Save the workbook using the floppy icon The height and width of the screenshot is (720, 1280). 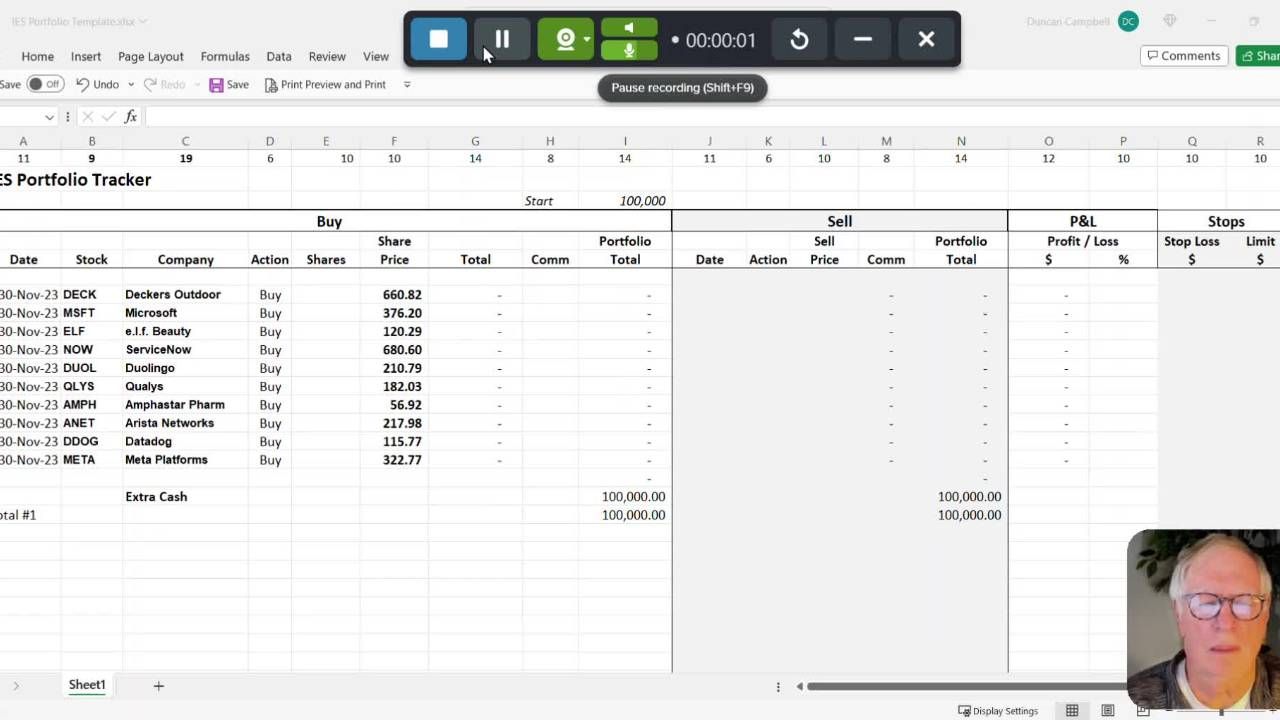tap(229, 85)
